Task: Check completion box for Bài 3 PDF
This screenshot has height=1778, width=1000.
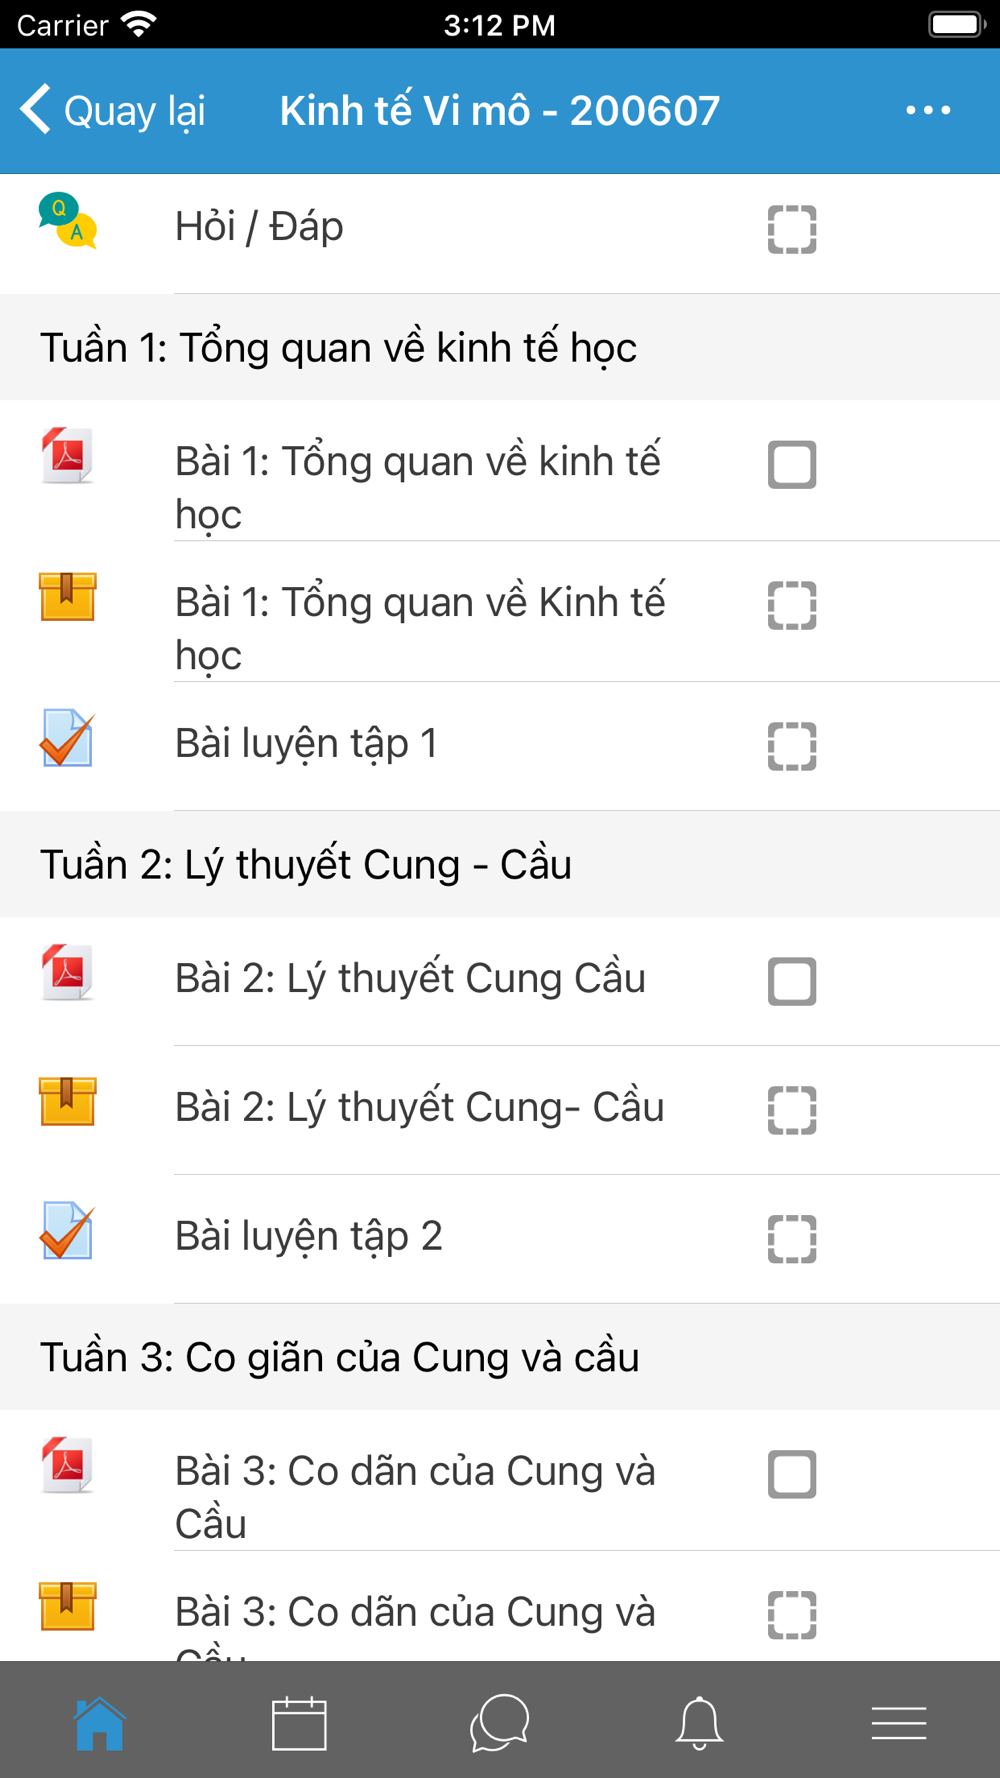Action: pyautogui.click(x=792, y=1474)
